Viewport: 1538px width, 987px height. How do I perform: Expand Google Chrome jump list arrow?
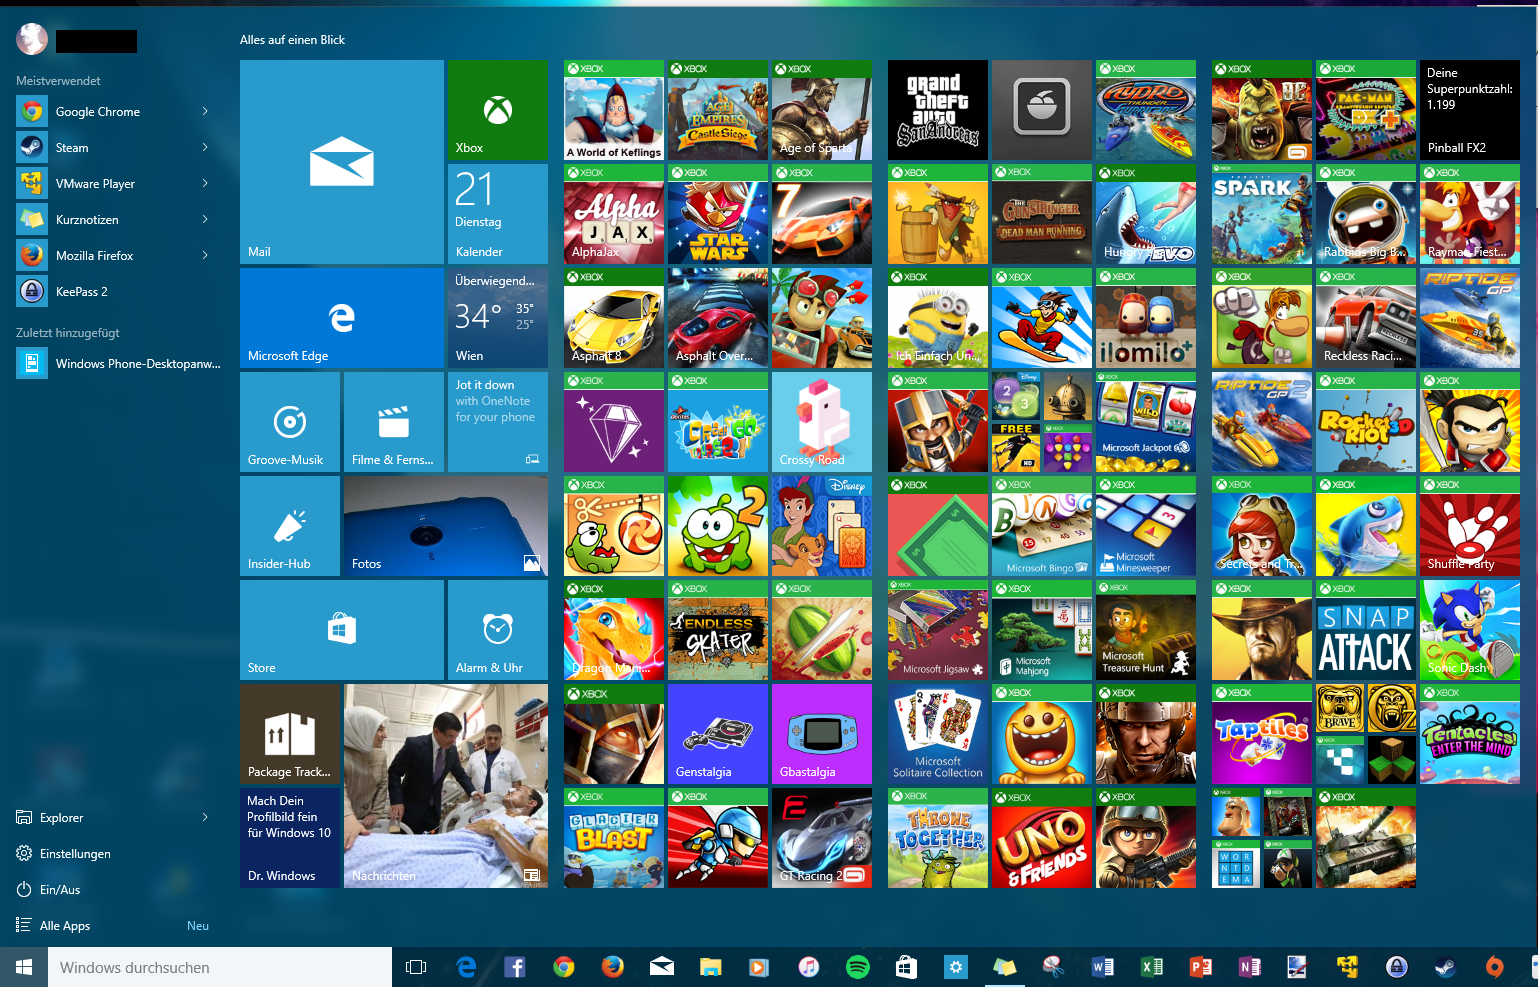pos(205,111)
